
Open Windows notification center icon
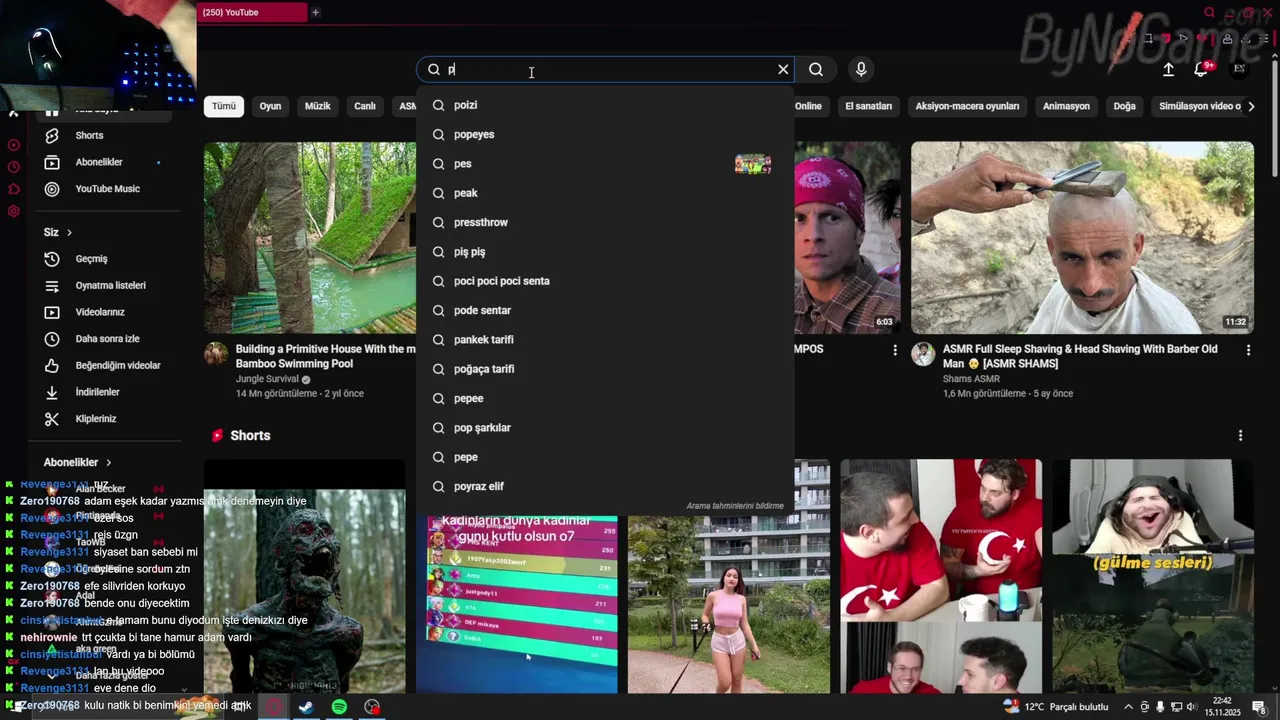1259,707
